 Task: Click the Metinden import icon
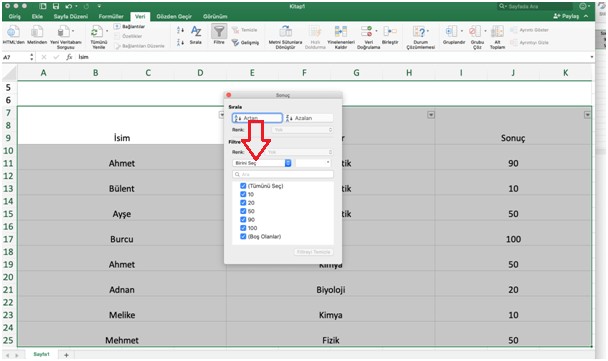37,32
